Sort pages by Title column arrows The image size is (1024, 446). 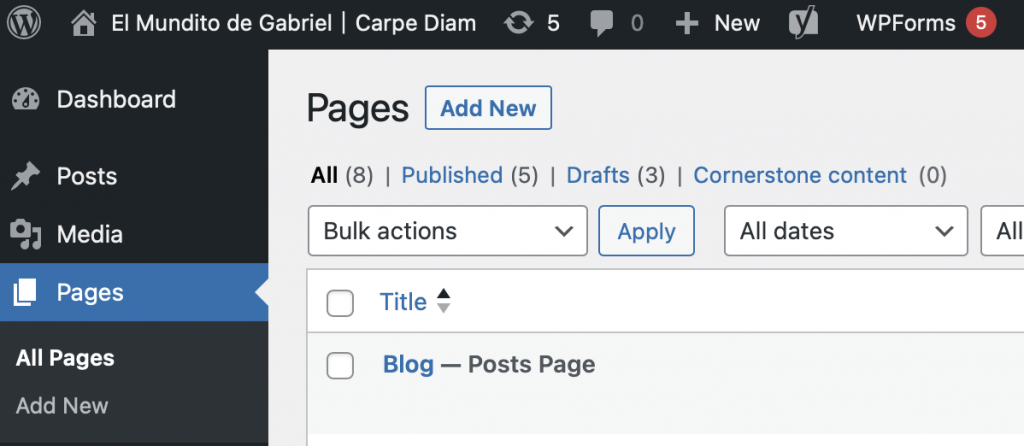pyautogui.click(x=444, y=301)
